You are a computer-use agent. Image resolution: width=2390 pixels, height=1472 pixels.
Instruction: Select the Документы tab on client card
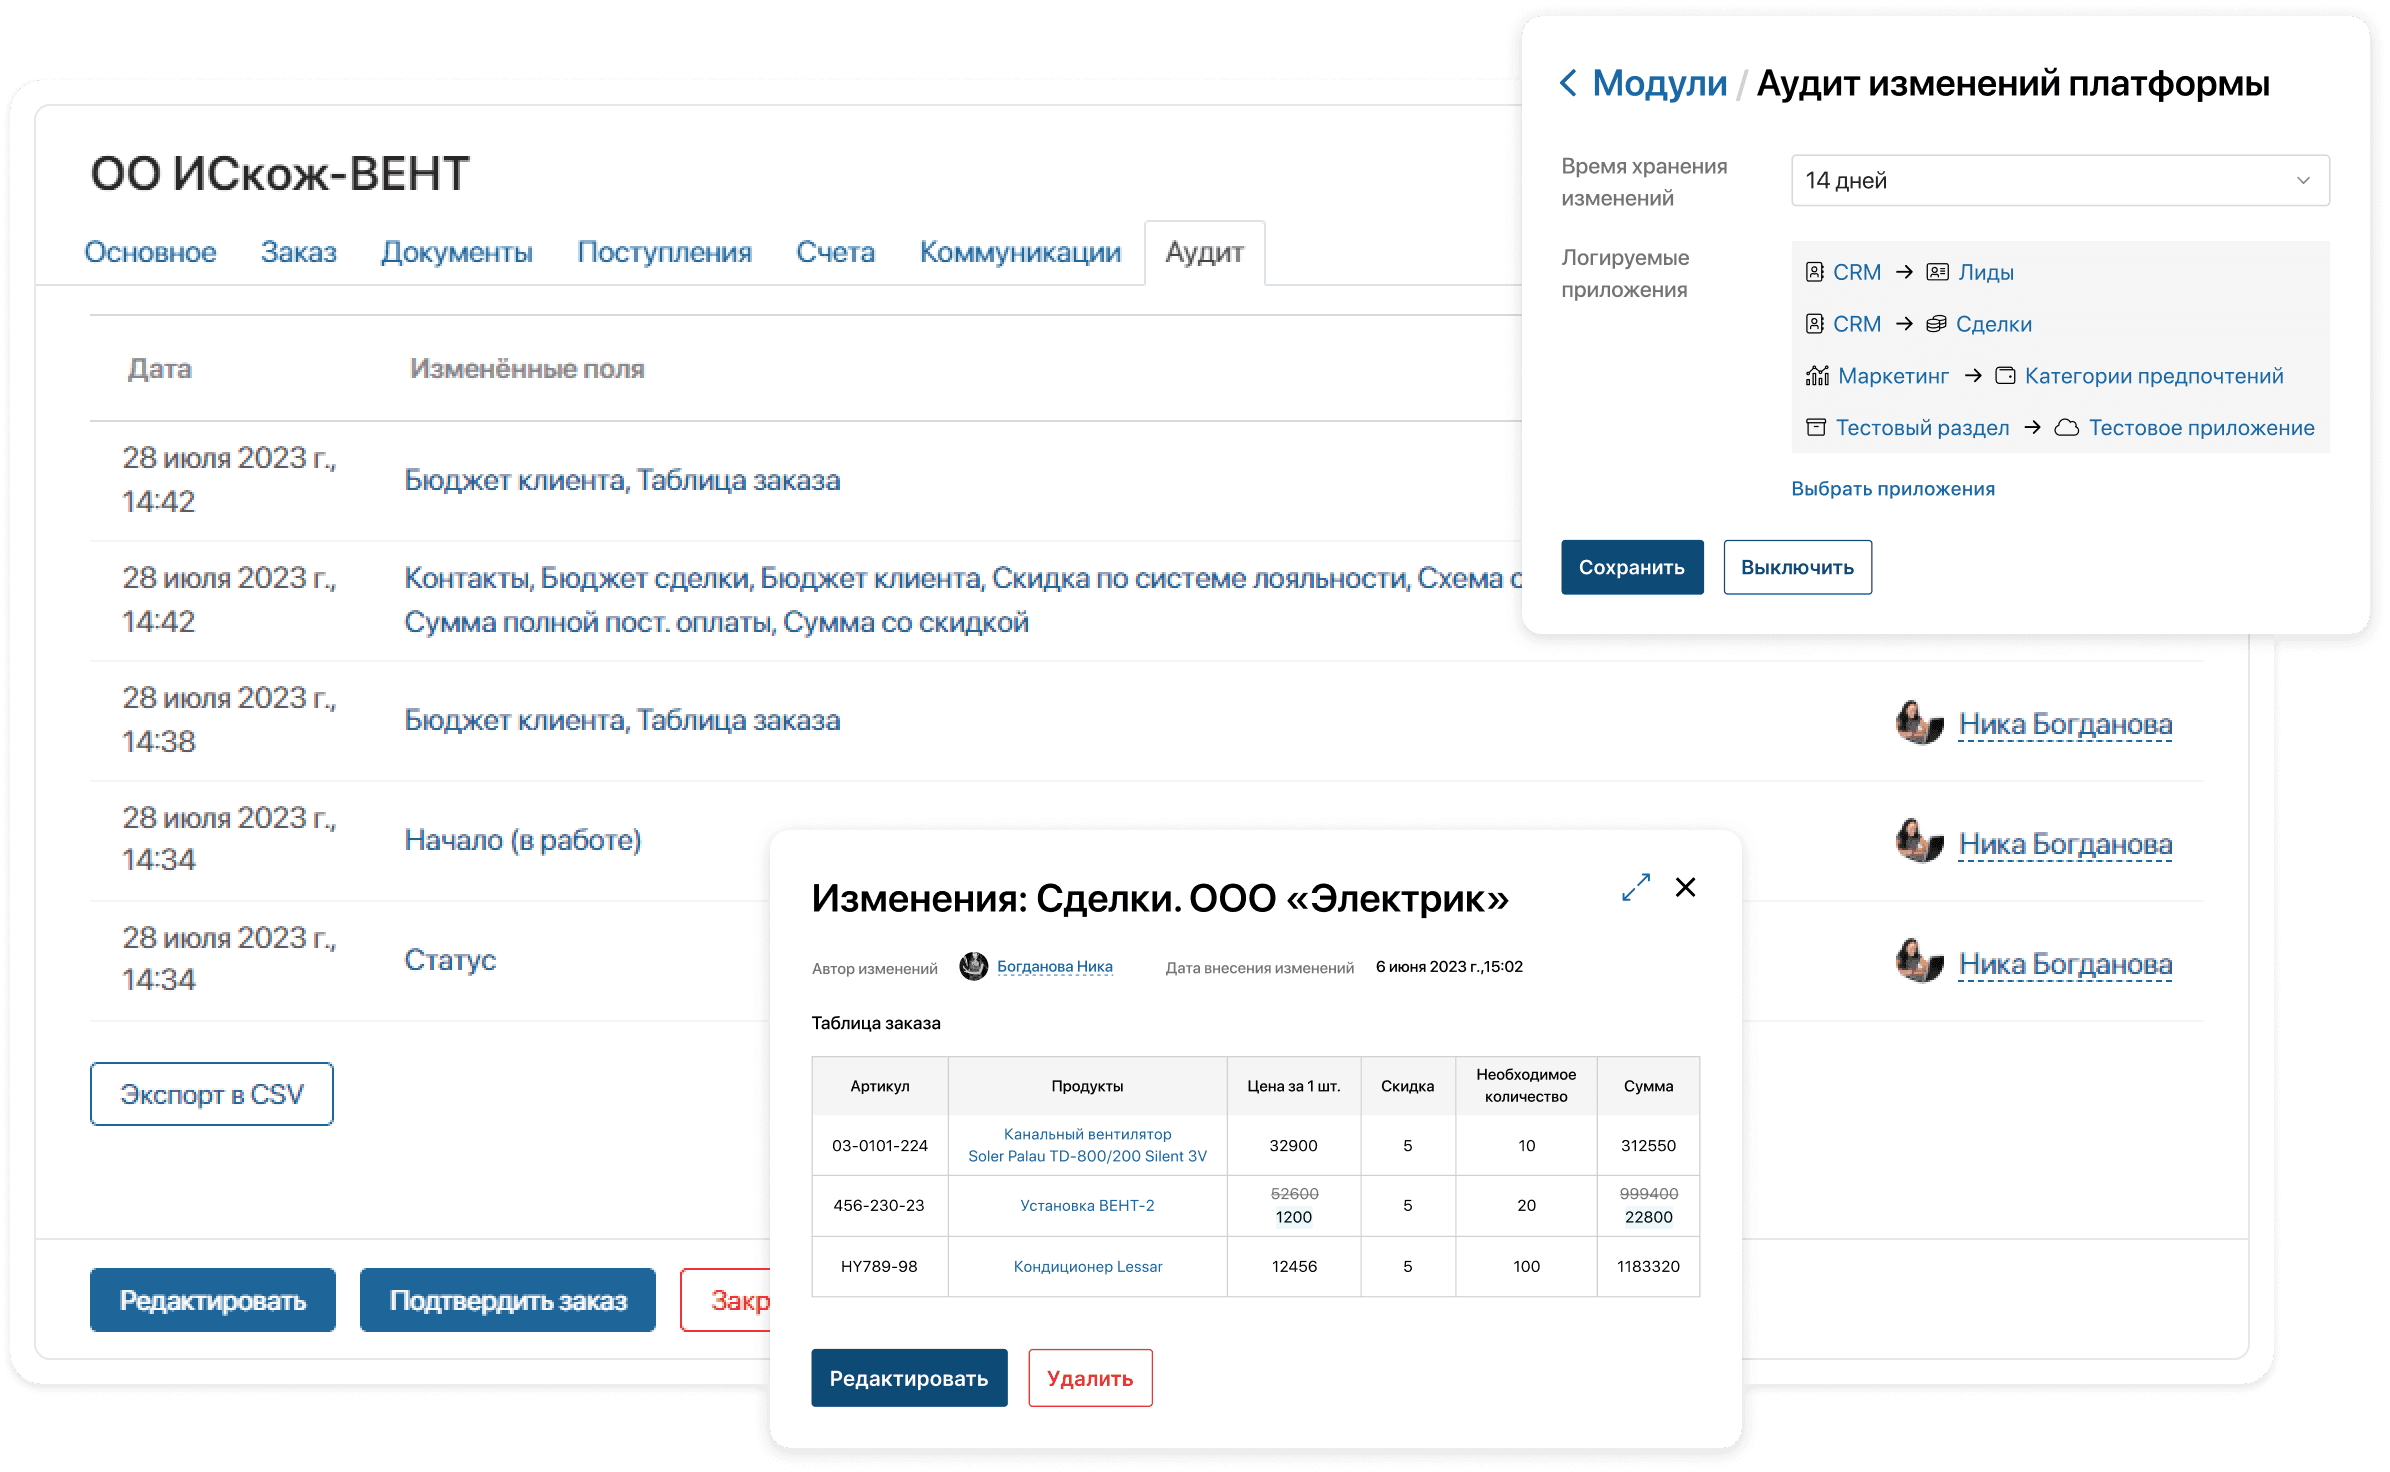(456, 253)
